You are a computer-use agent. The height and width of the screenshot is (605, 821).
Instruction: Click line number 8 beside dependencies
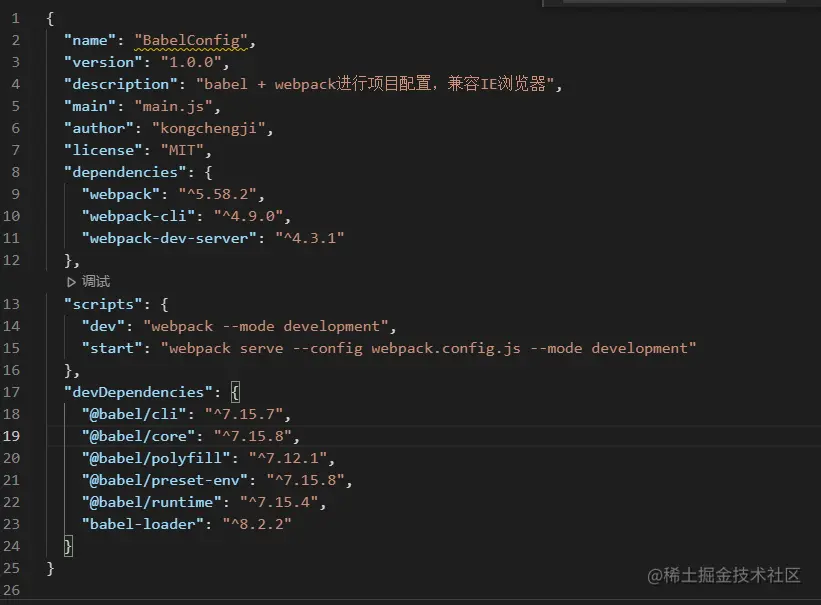[x=15, y=172]
